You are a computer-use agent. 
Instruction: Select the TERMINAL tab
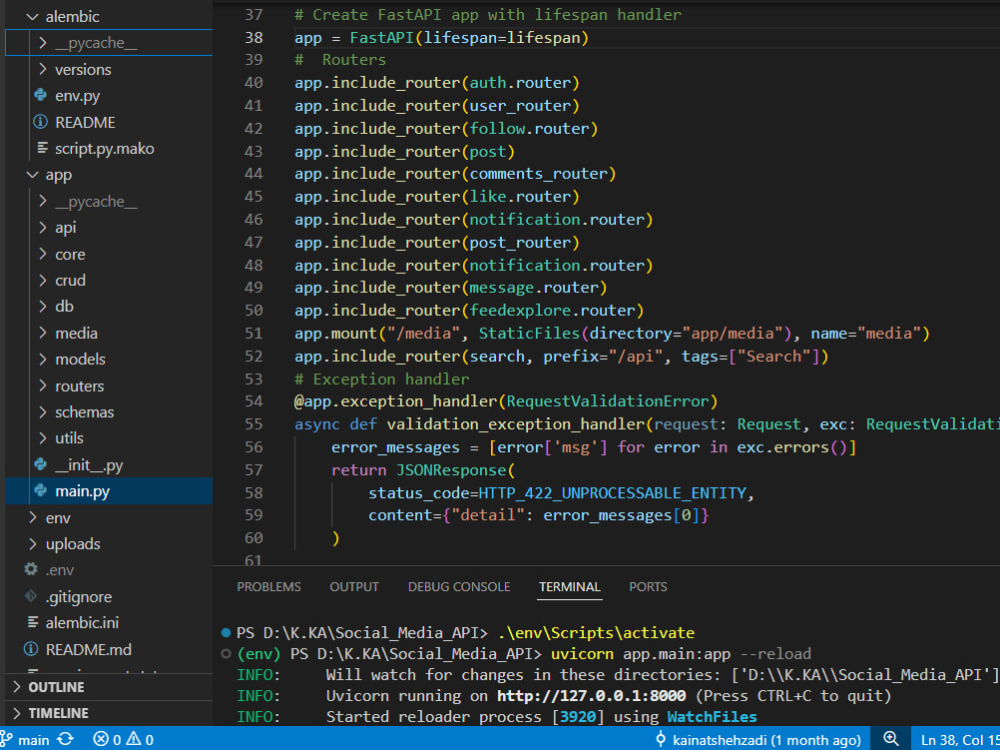(x=570, y=587)
